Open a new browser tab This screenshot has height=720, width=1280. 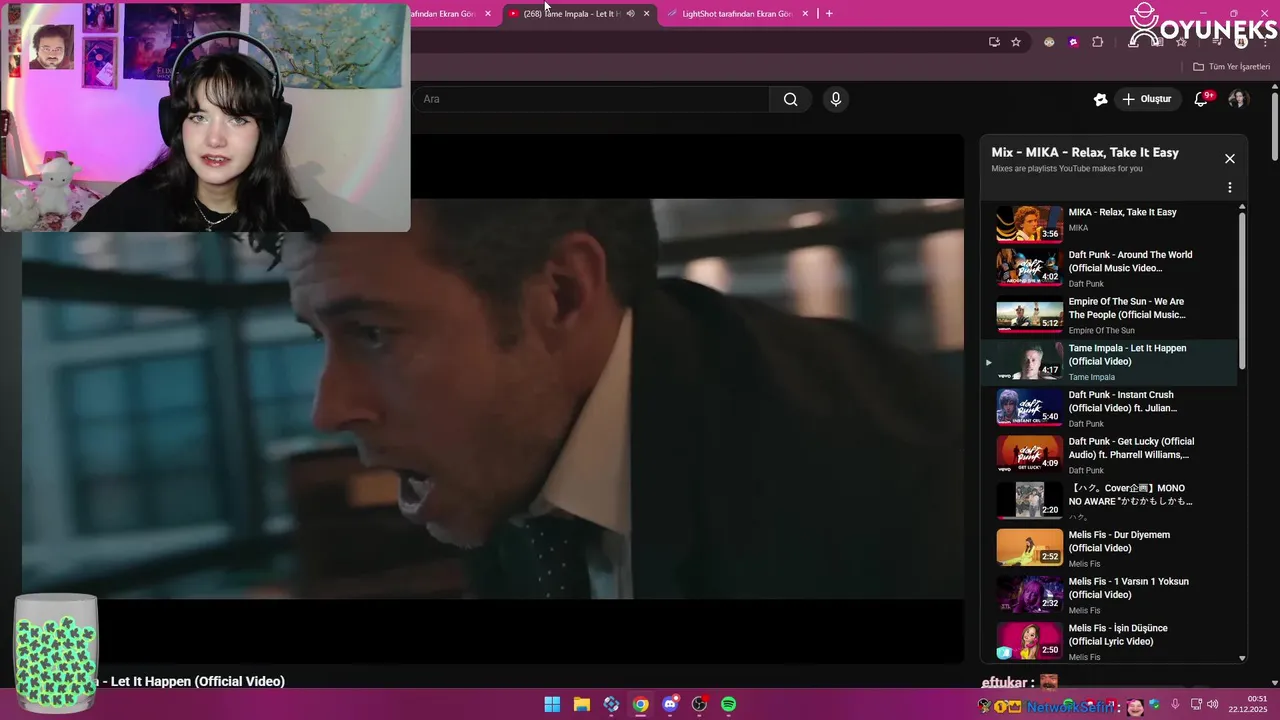tap(829, 14)
